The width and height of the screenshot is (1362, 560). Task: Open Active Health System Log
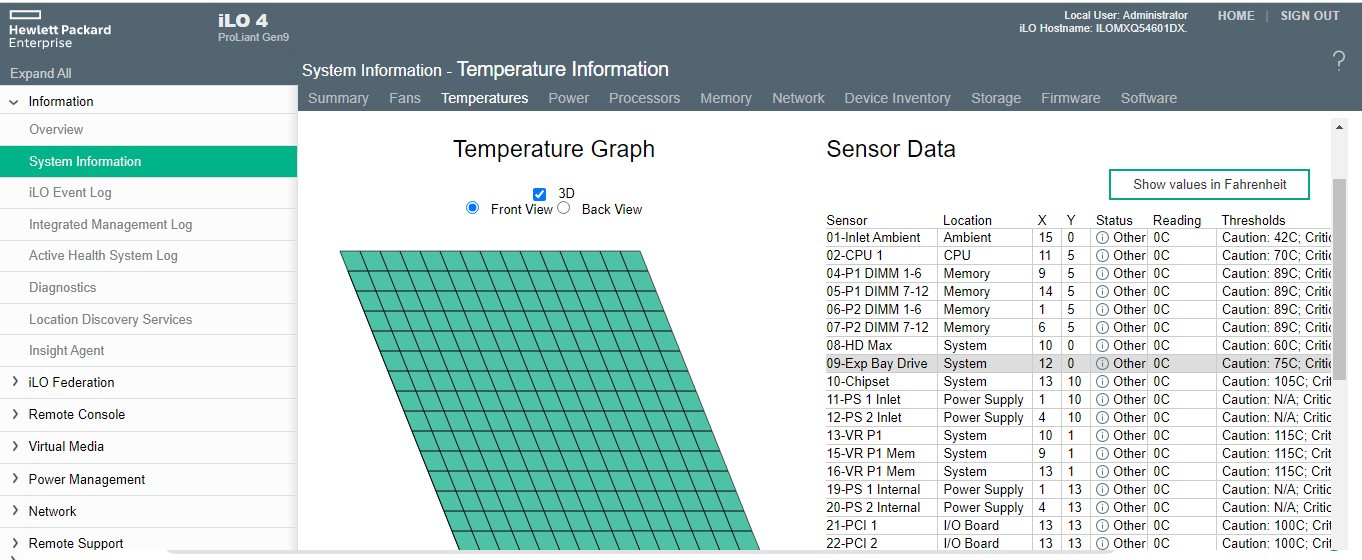(x=148, y=256)
